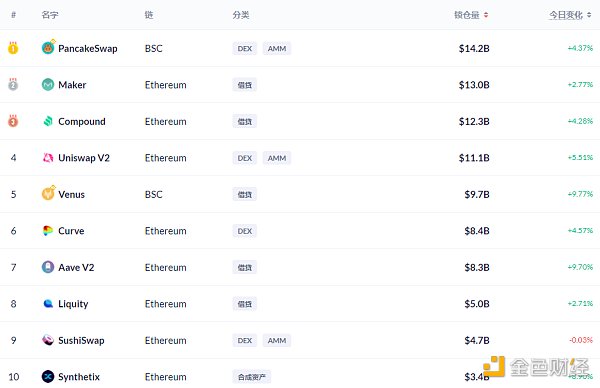Click the PancakeSwap logo icon
600x388 pixels.
48,48
